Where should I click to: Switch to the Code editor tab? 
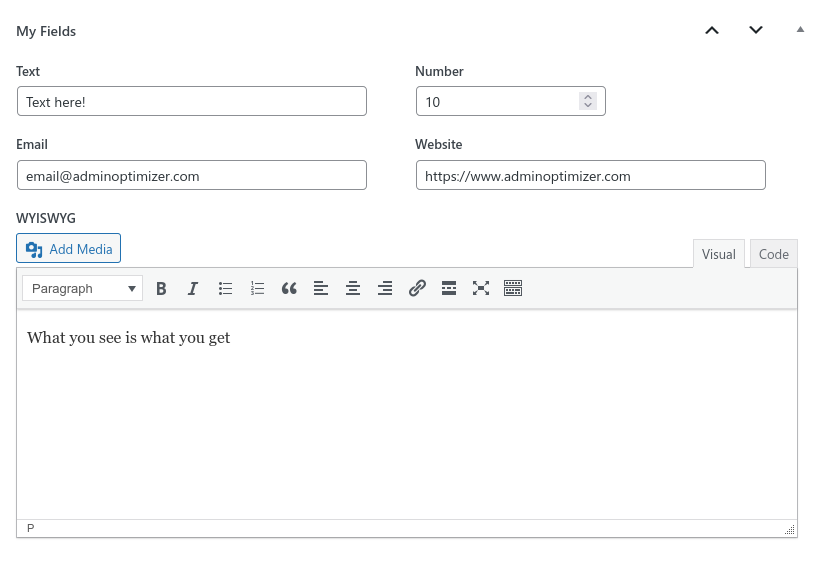[x=773, y=254]
